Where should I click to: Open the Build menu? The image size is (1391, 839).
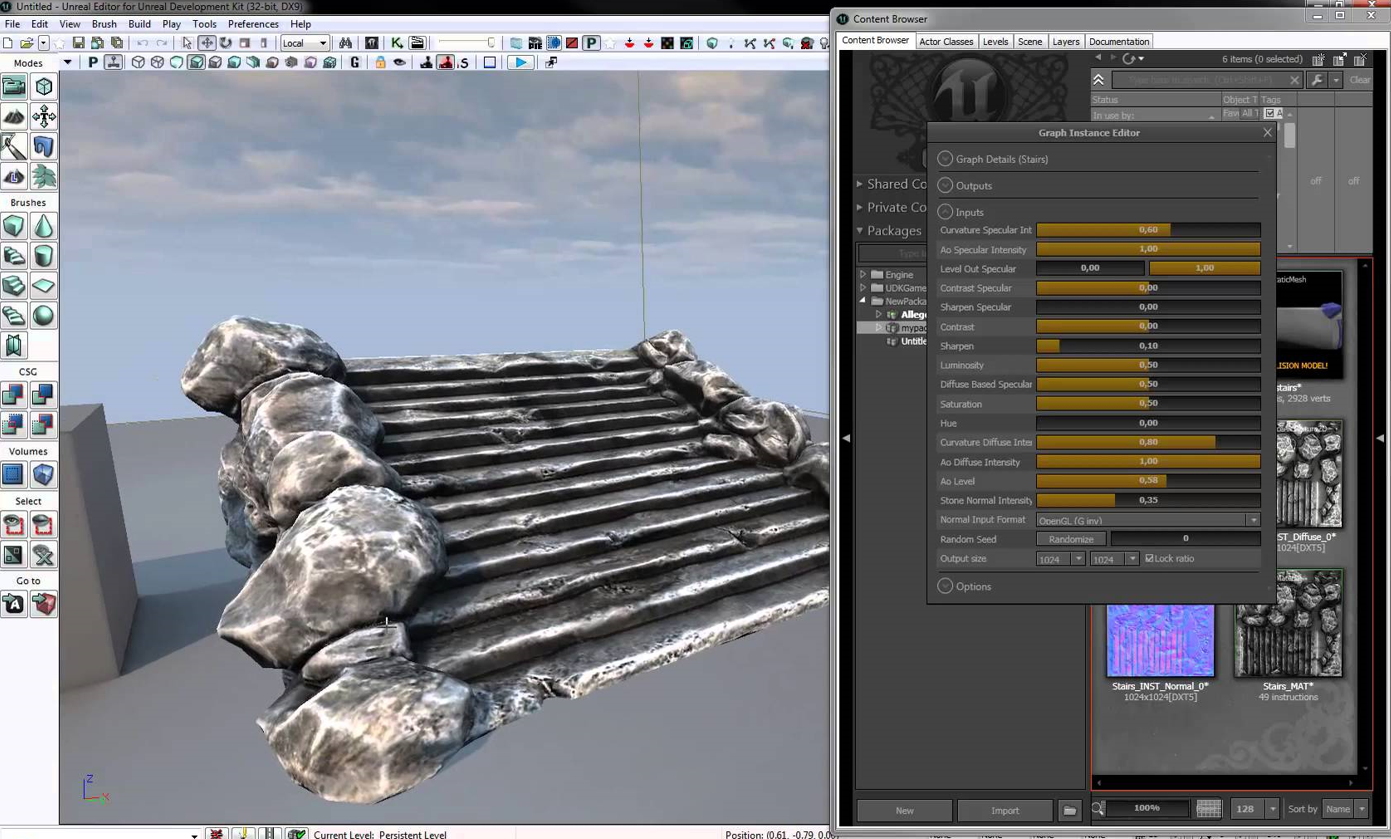coord(139,24)
